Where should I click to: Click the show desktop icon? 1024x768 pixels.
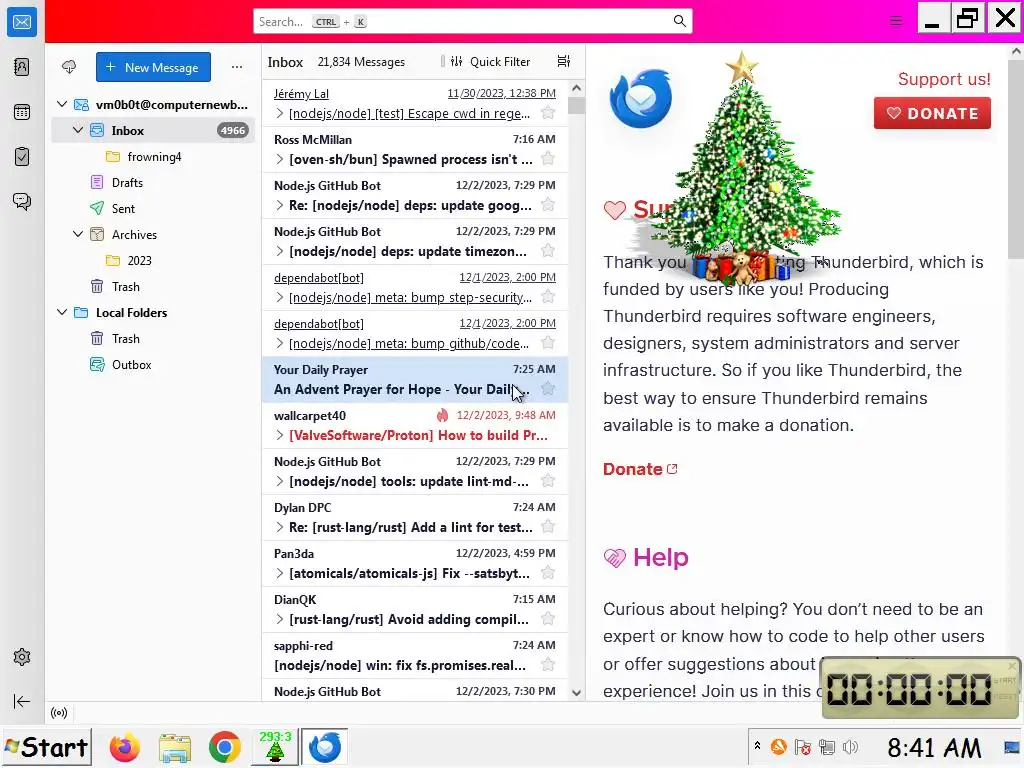pos(1012,747)
